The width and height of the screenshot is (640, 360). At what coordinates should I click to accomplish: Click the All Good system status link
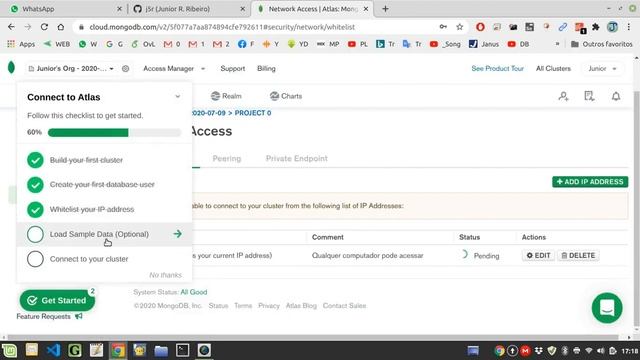coord(194,292)
